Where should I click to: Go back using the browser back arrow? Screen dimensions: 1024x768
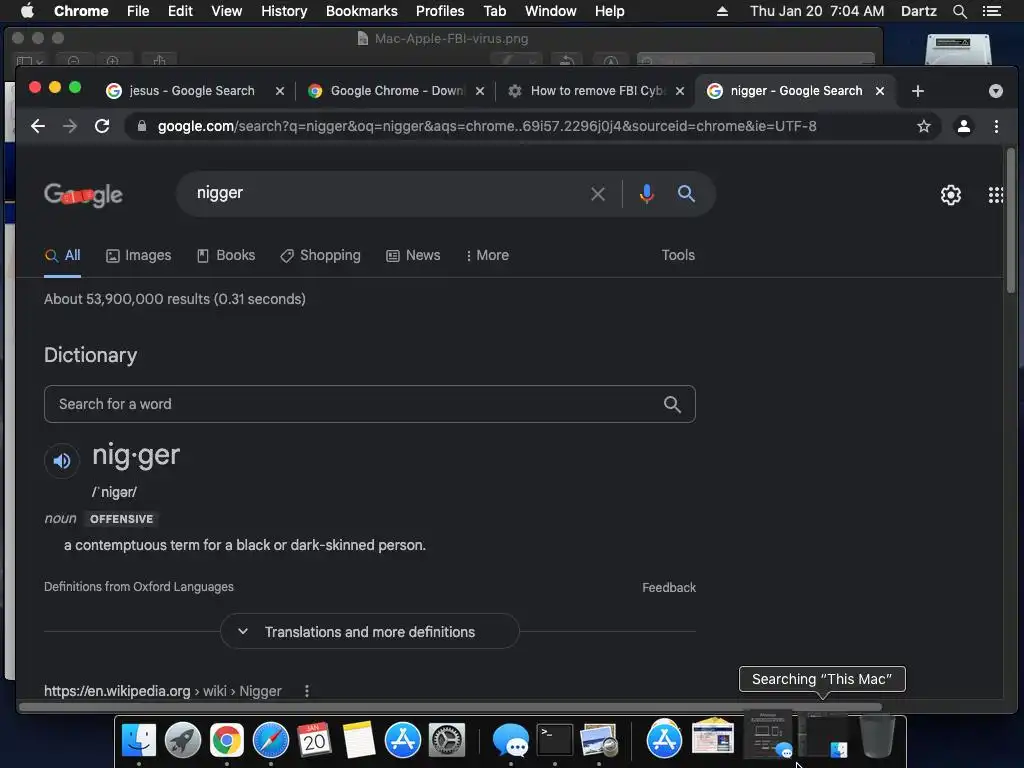[38, 126]
